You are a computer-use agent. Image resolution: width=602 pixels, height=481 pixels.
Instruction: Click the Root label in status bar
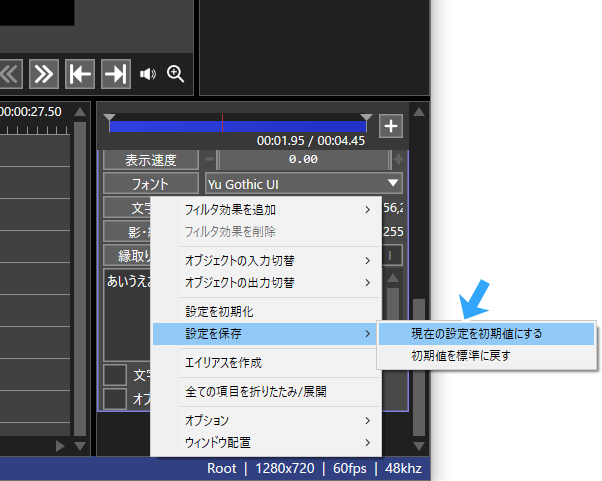pyautogui.click(x=222, y=469)
